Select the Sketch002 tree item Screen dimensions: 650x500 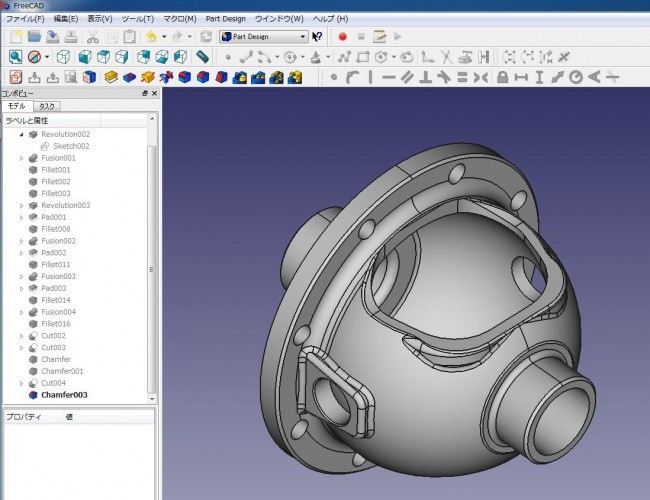pyautogui.click(x=71, y=146)
